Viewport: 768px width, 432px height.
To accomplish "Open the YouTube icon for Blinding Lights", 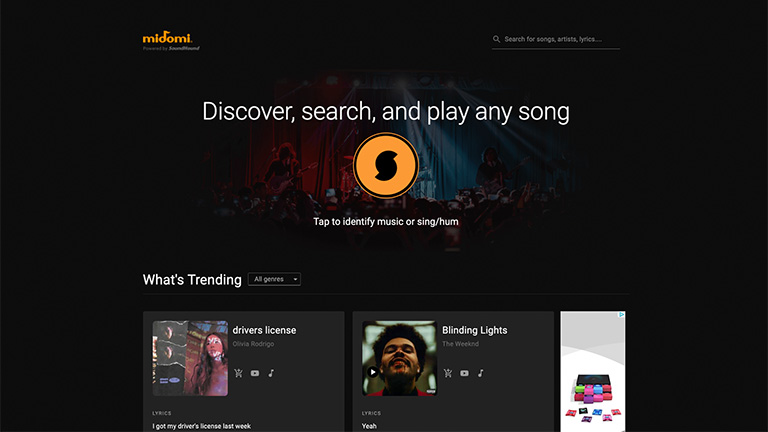I will coord(464,373).
